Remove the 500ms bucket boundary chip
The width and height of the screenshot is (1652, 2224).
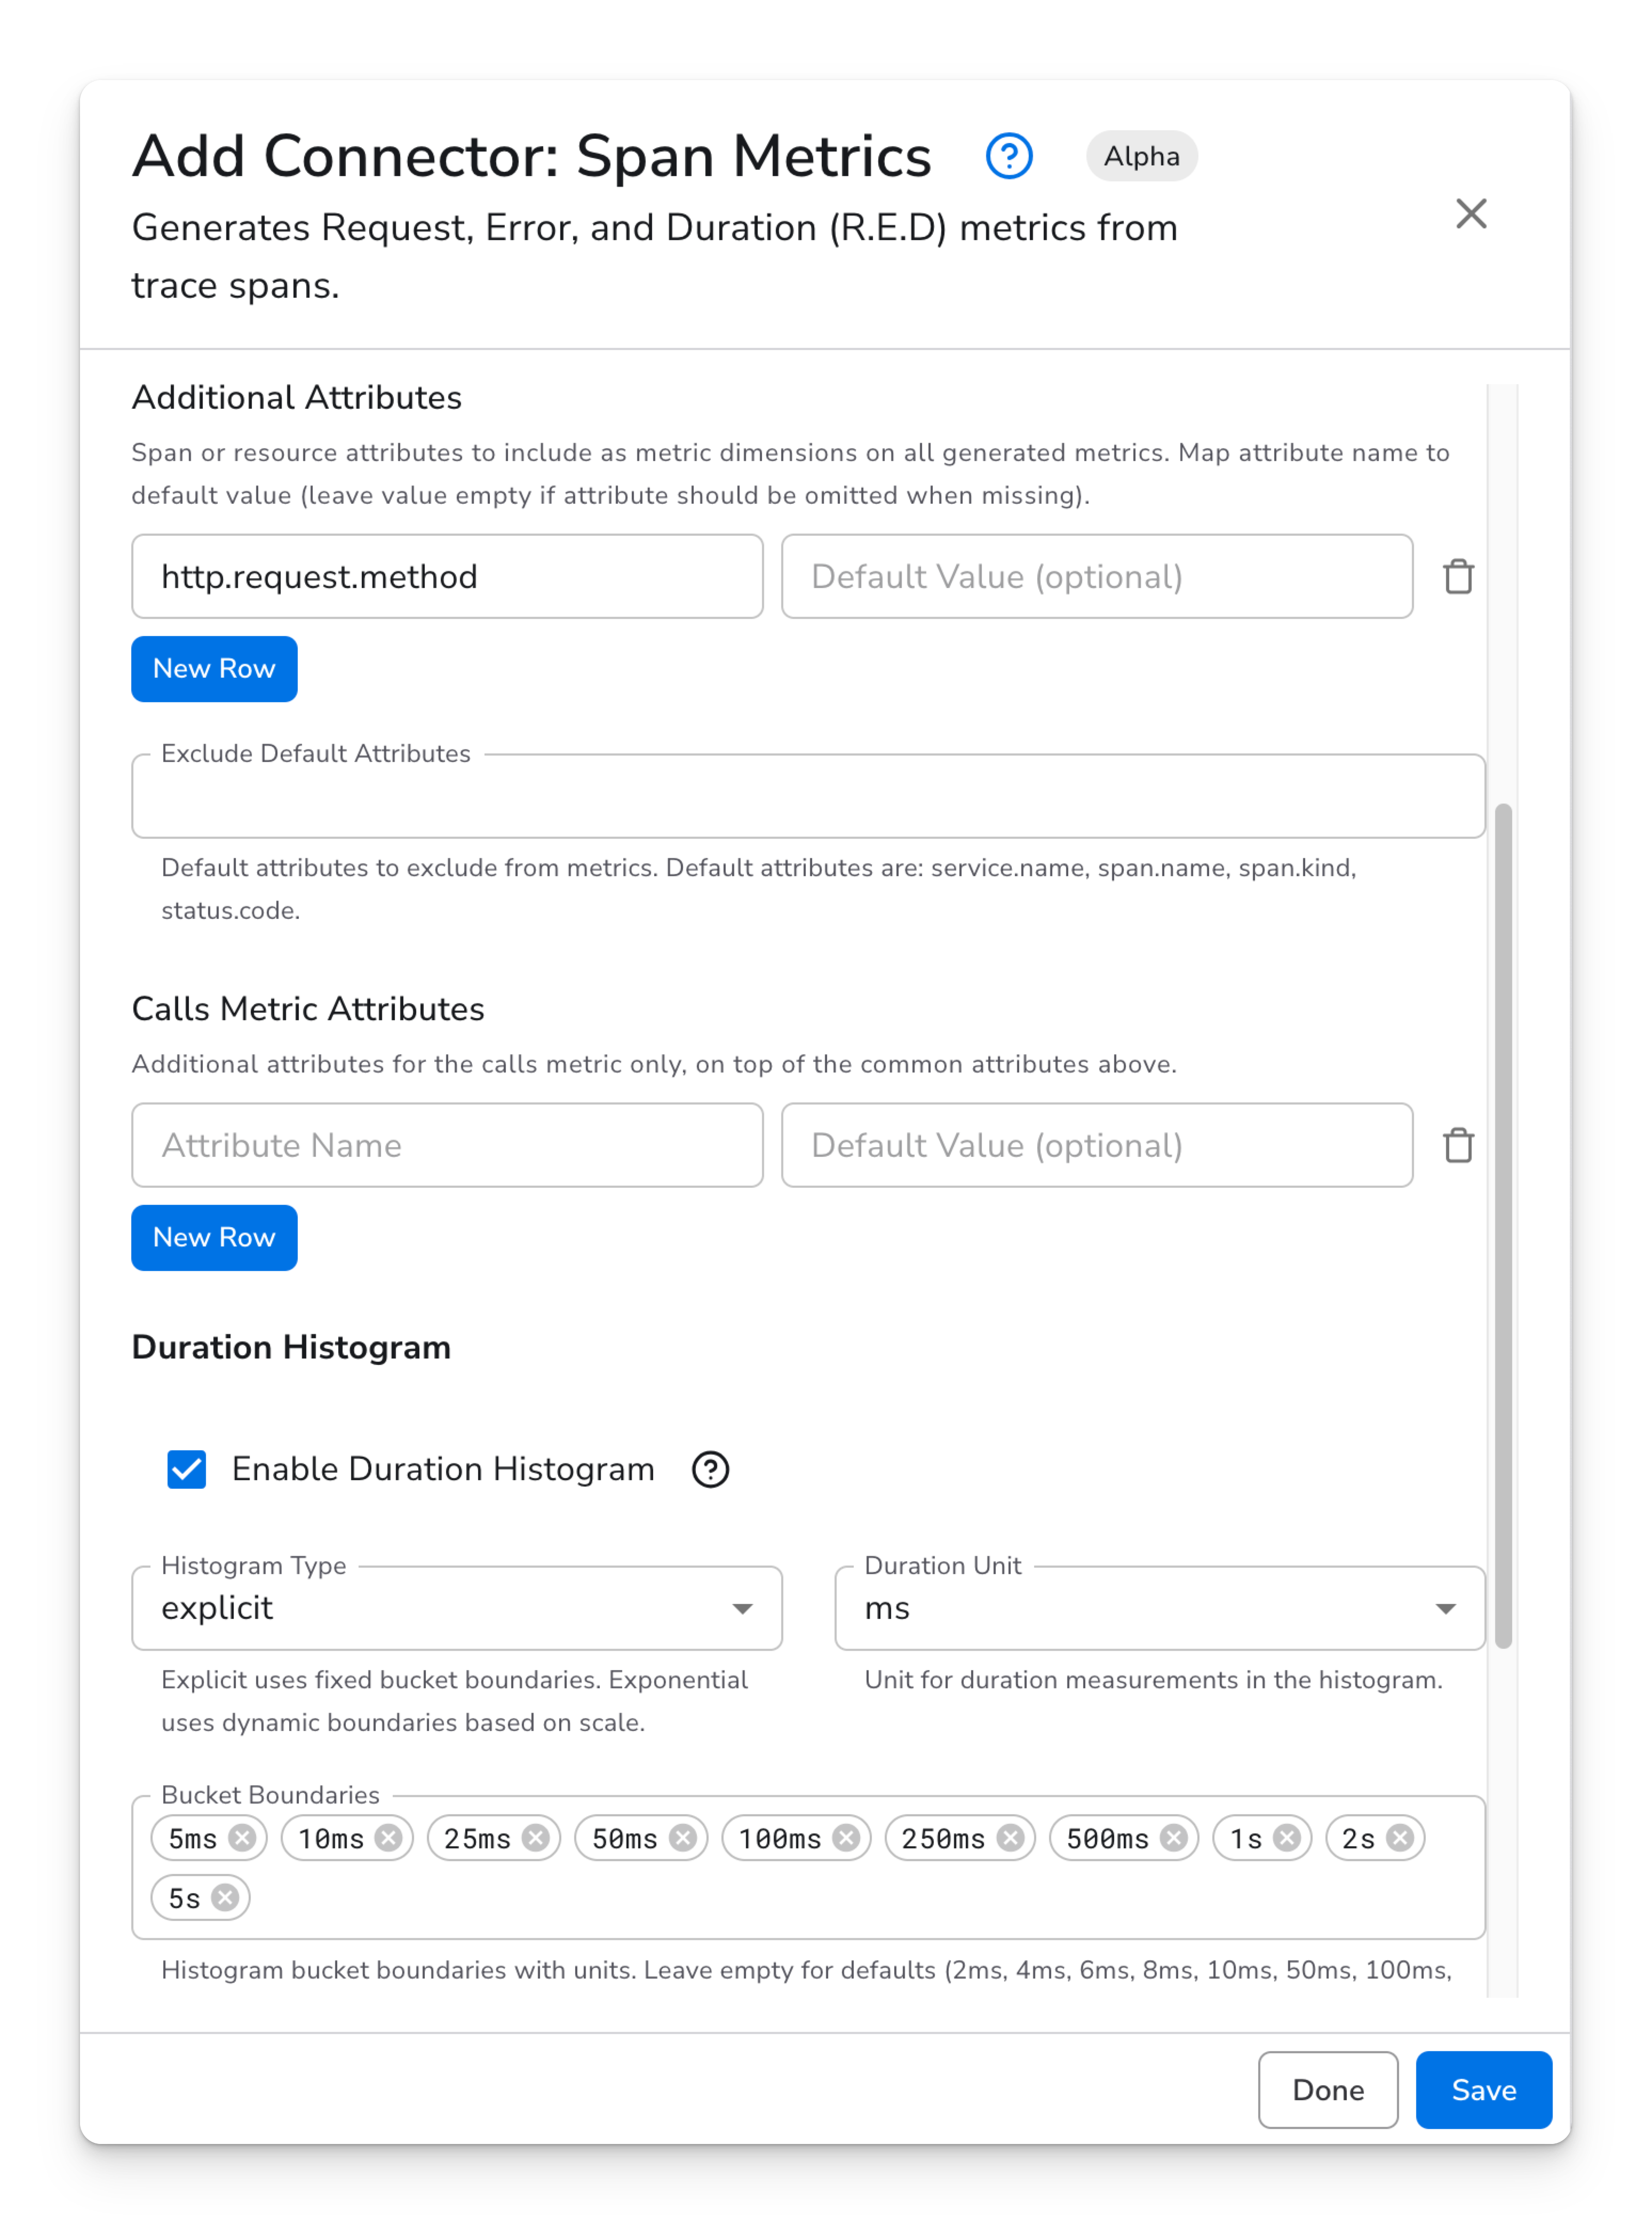[x=1174, y=1838]
